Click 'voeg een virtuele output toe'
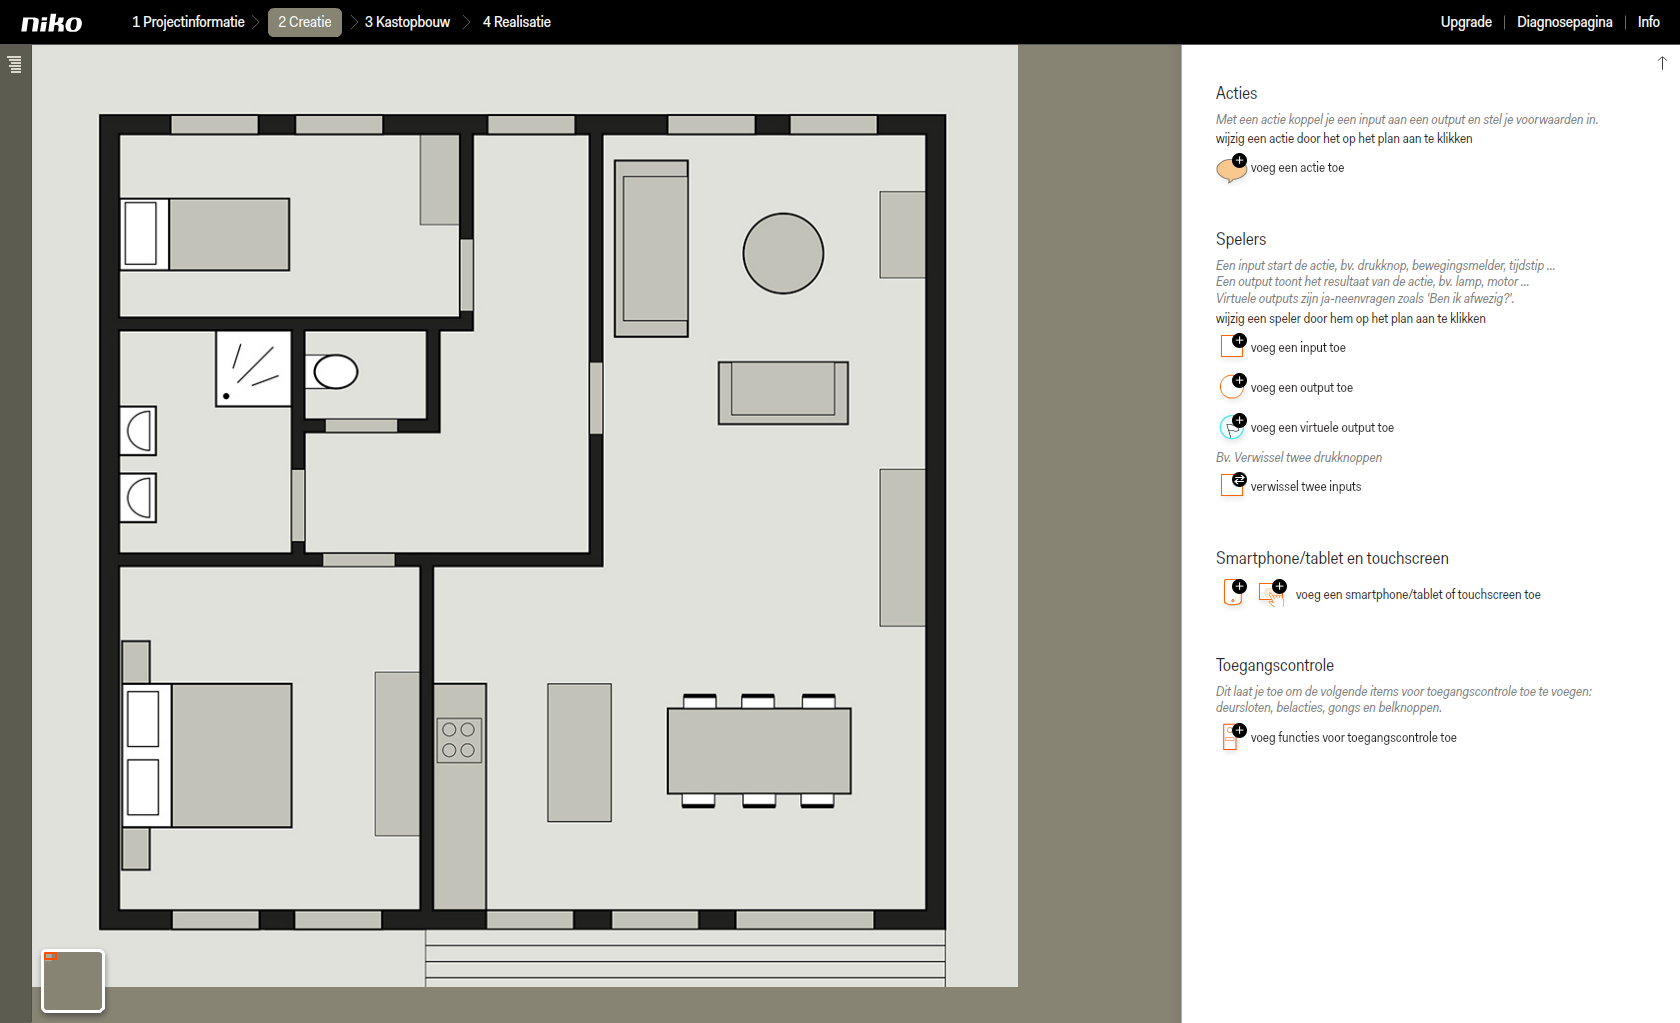Image resolution: width=1680 pixels, height=1023 pixels. click(x=1322, y=428)
